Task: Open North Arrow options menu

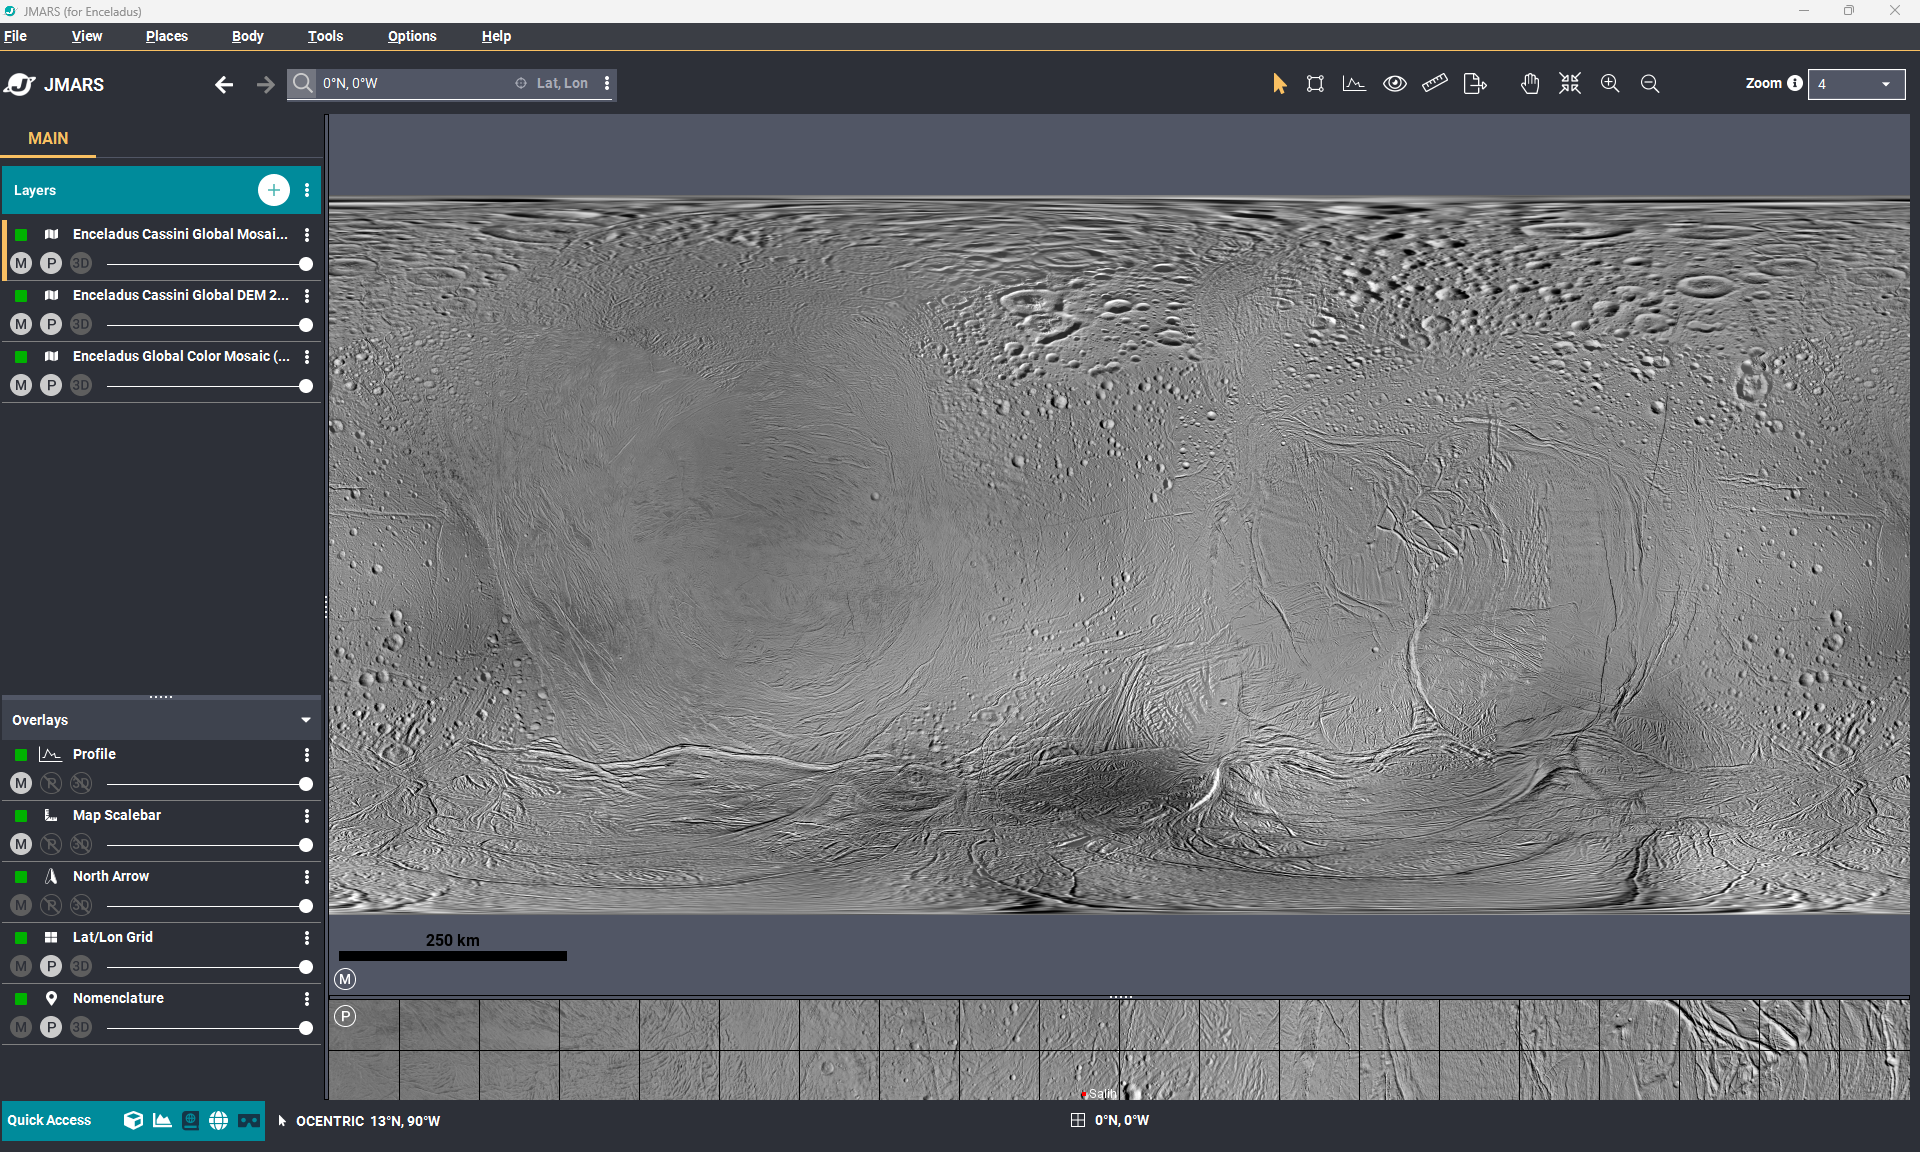Action: click(307, 876)
